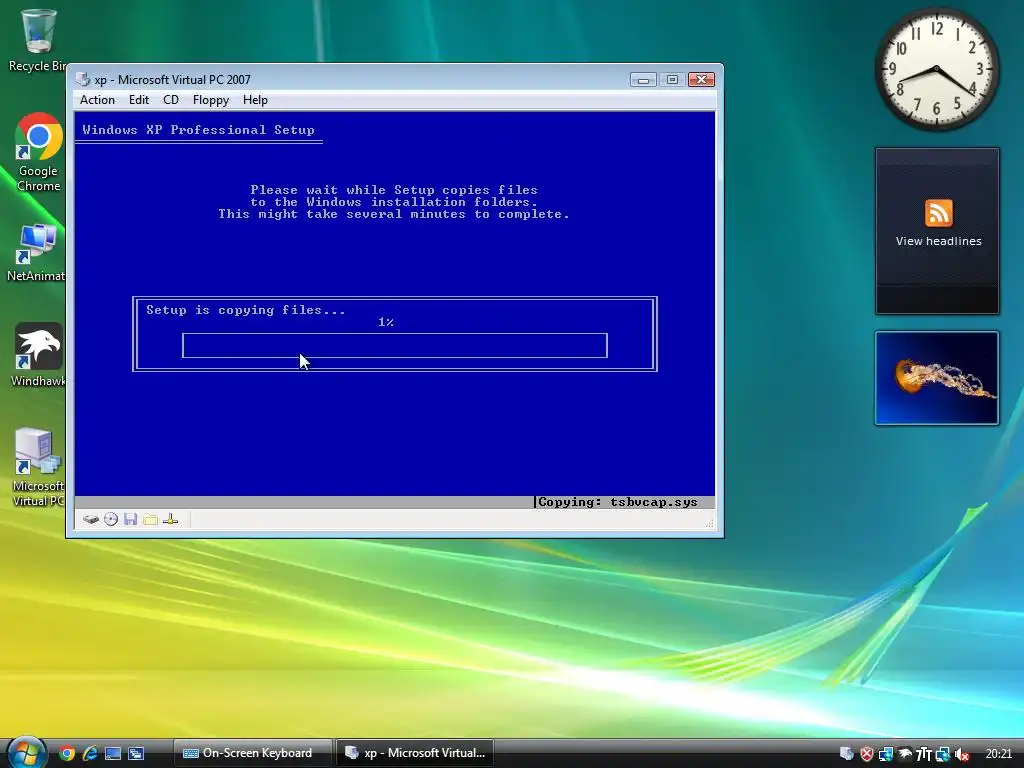Click the red security shield tray icon

coord(867,754)
